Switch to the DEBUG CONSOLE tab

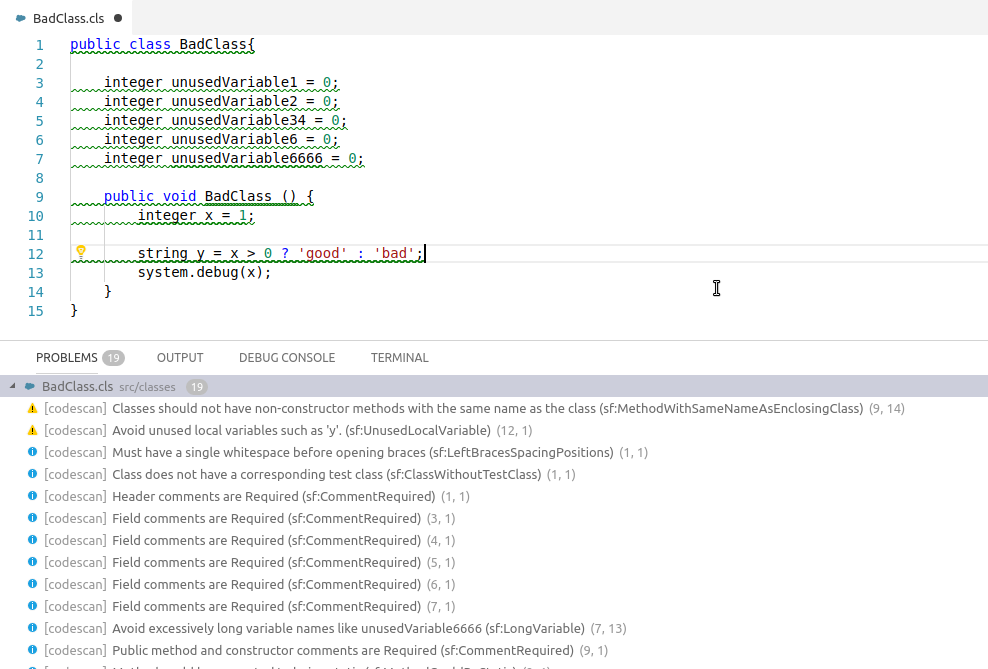287,358
